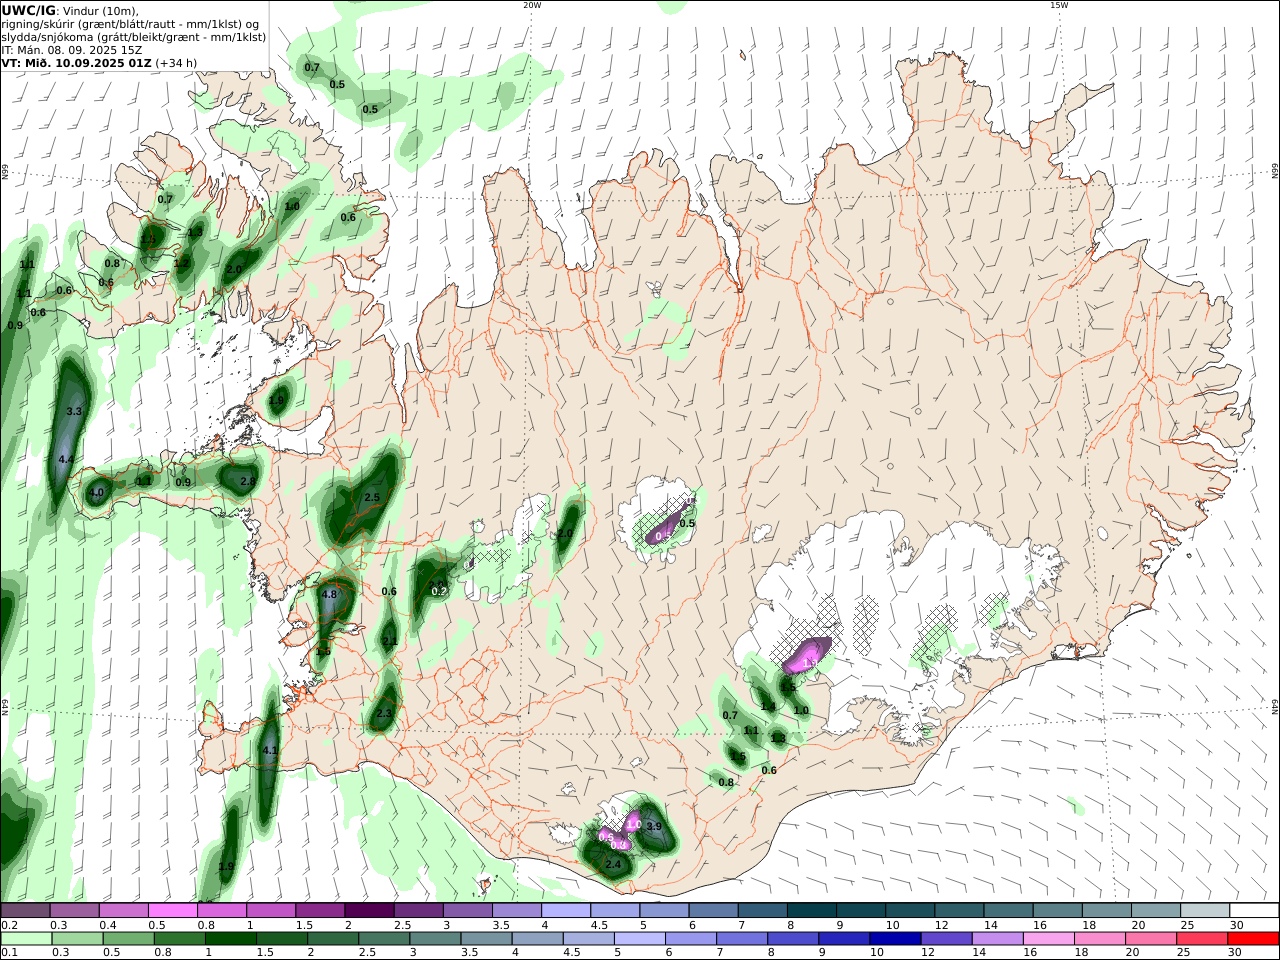Select the crimson 25 swatch in the rain legend

(x=1204, y=939)
